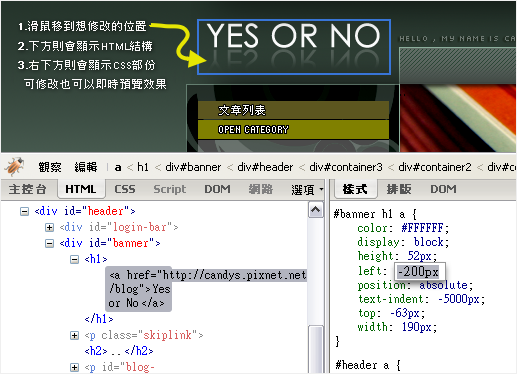Click the display value block
Viewport: 517px width, 374px height.
coord(429,242)
